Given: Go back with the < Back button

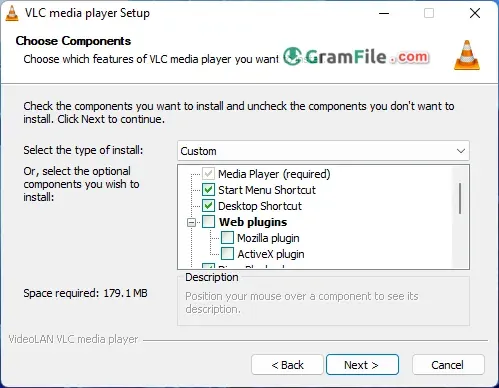Looking at the screenshot, I should (x=287, y=365).
